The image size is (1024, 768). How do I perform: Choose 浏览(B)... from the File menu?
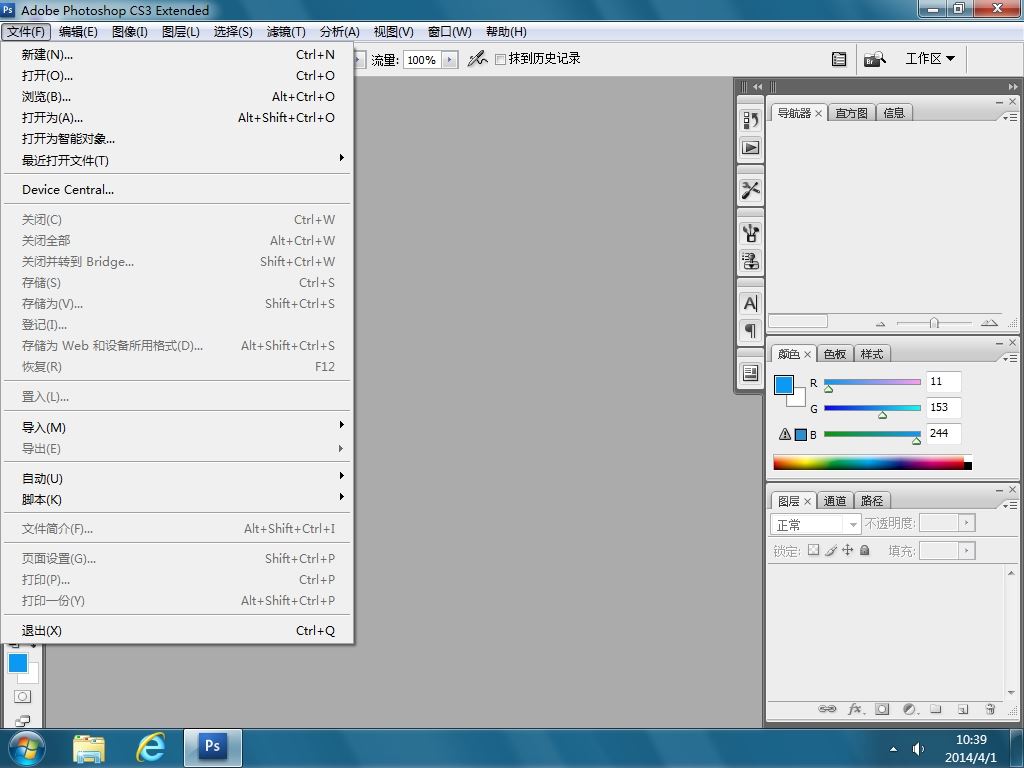178,97
